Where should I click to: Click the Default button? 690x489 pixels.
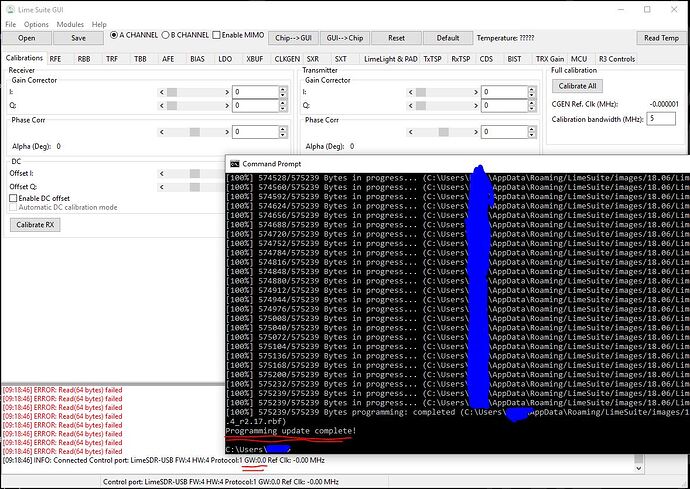coord(448,38)
